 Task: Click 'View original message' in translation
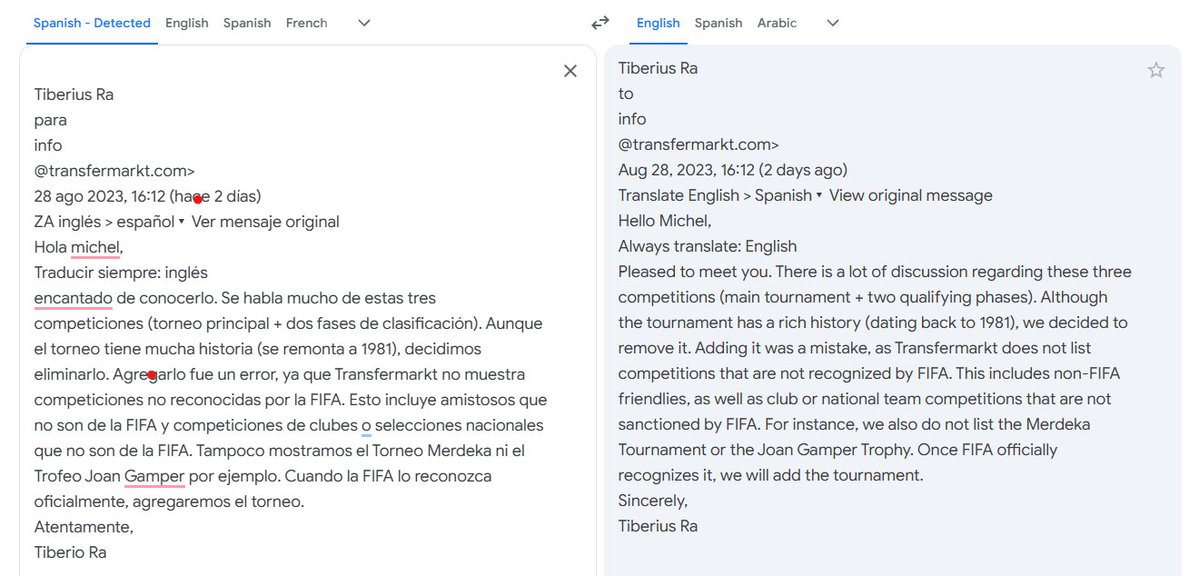coord(911,195)
